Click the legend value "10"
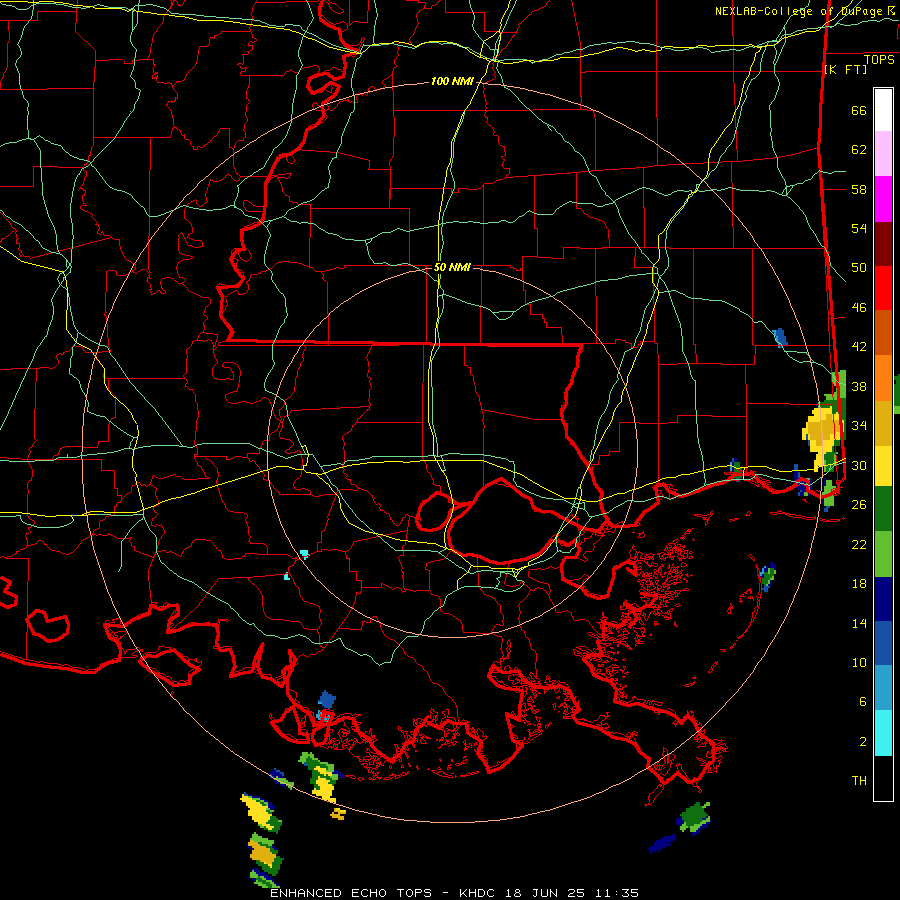This screenshot has width=900, height=900. pyautogui.click(x=859, y=662)
